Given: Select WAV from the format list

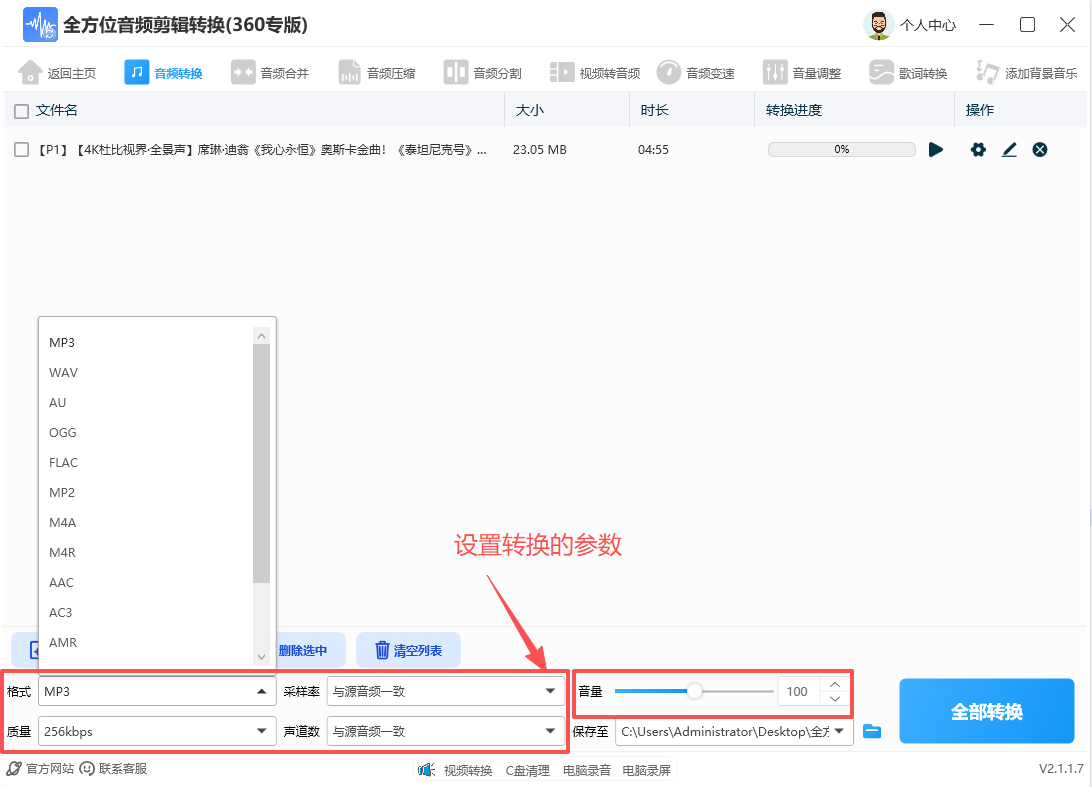Looking at the screenshot, I should click(63, 372).
